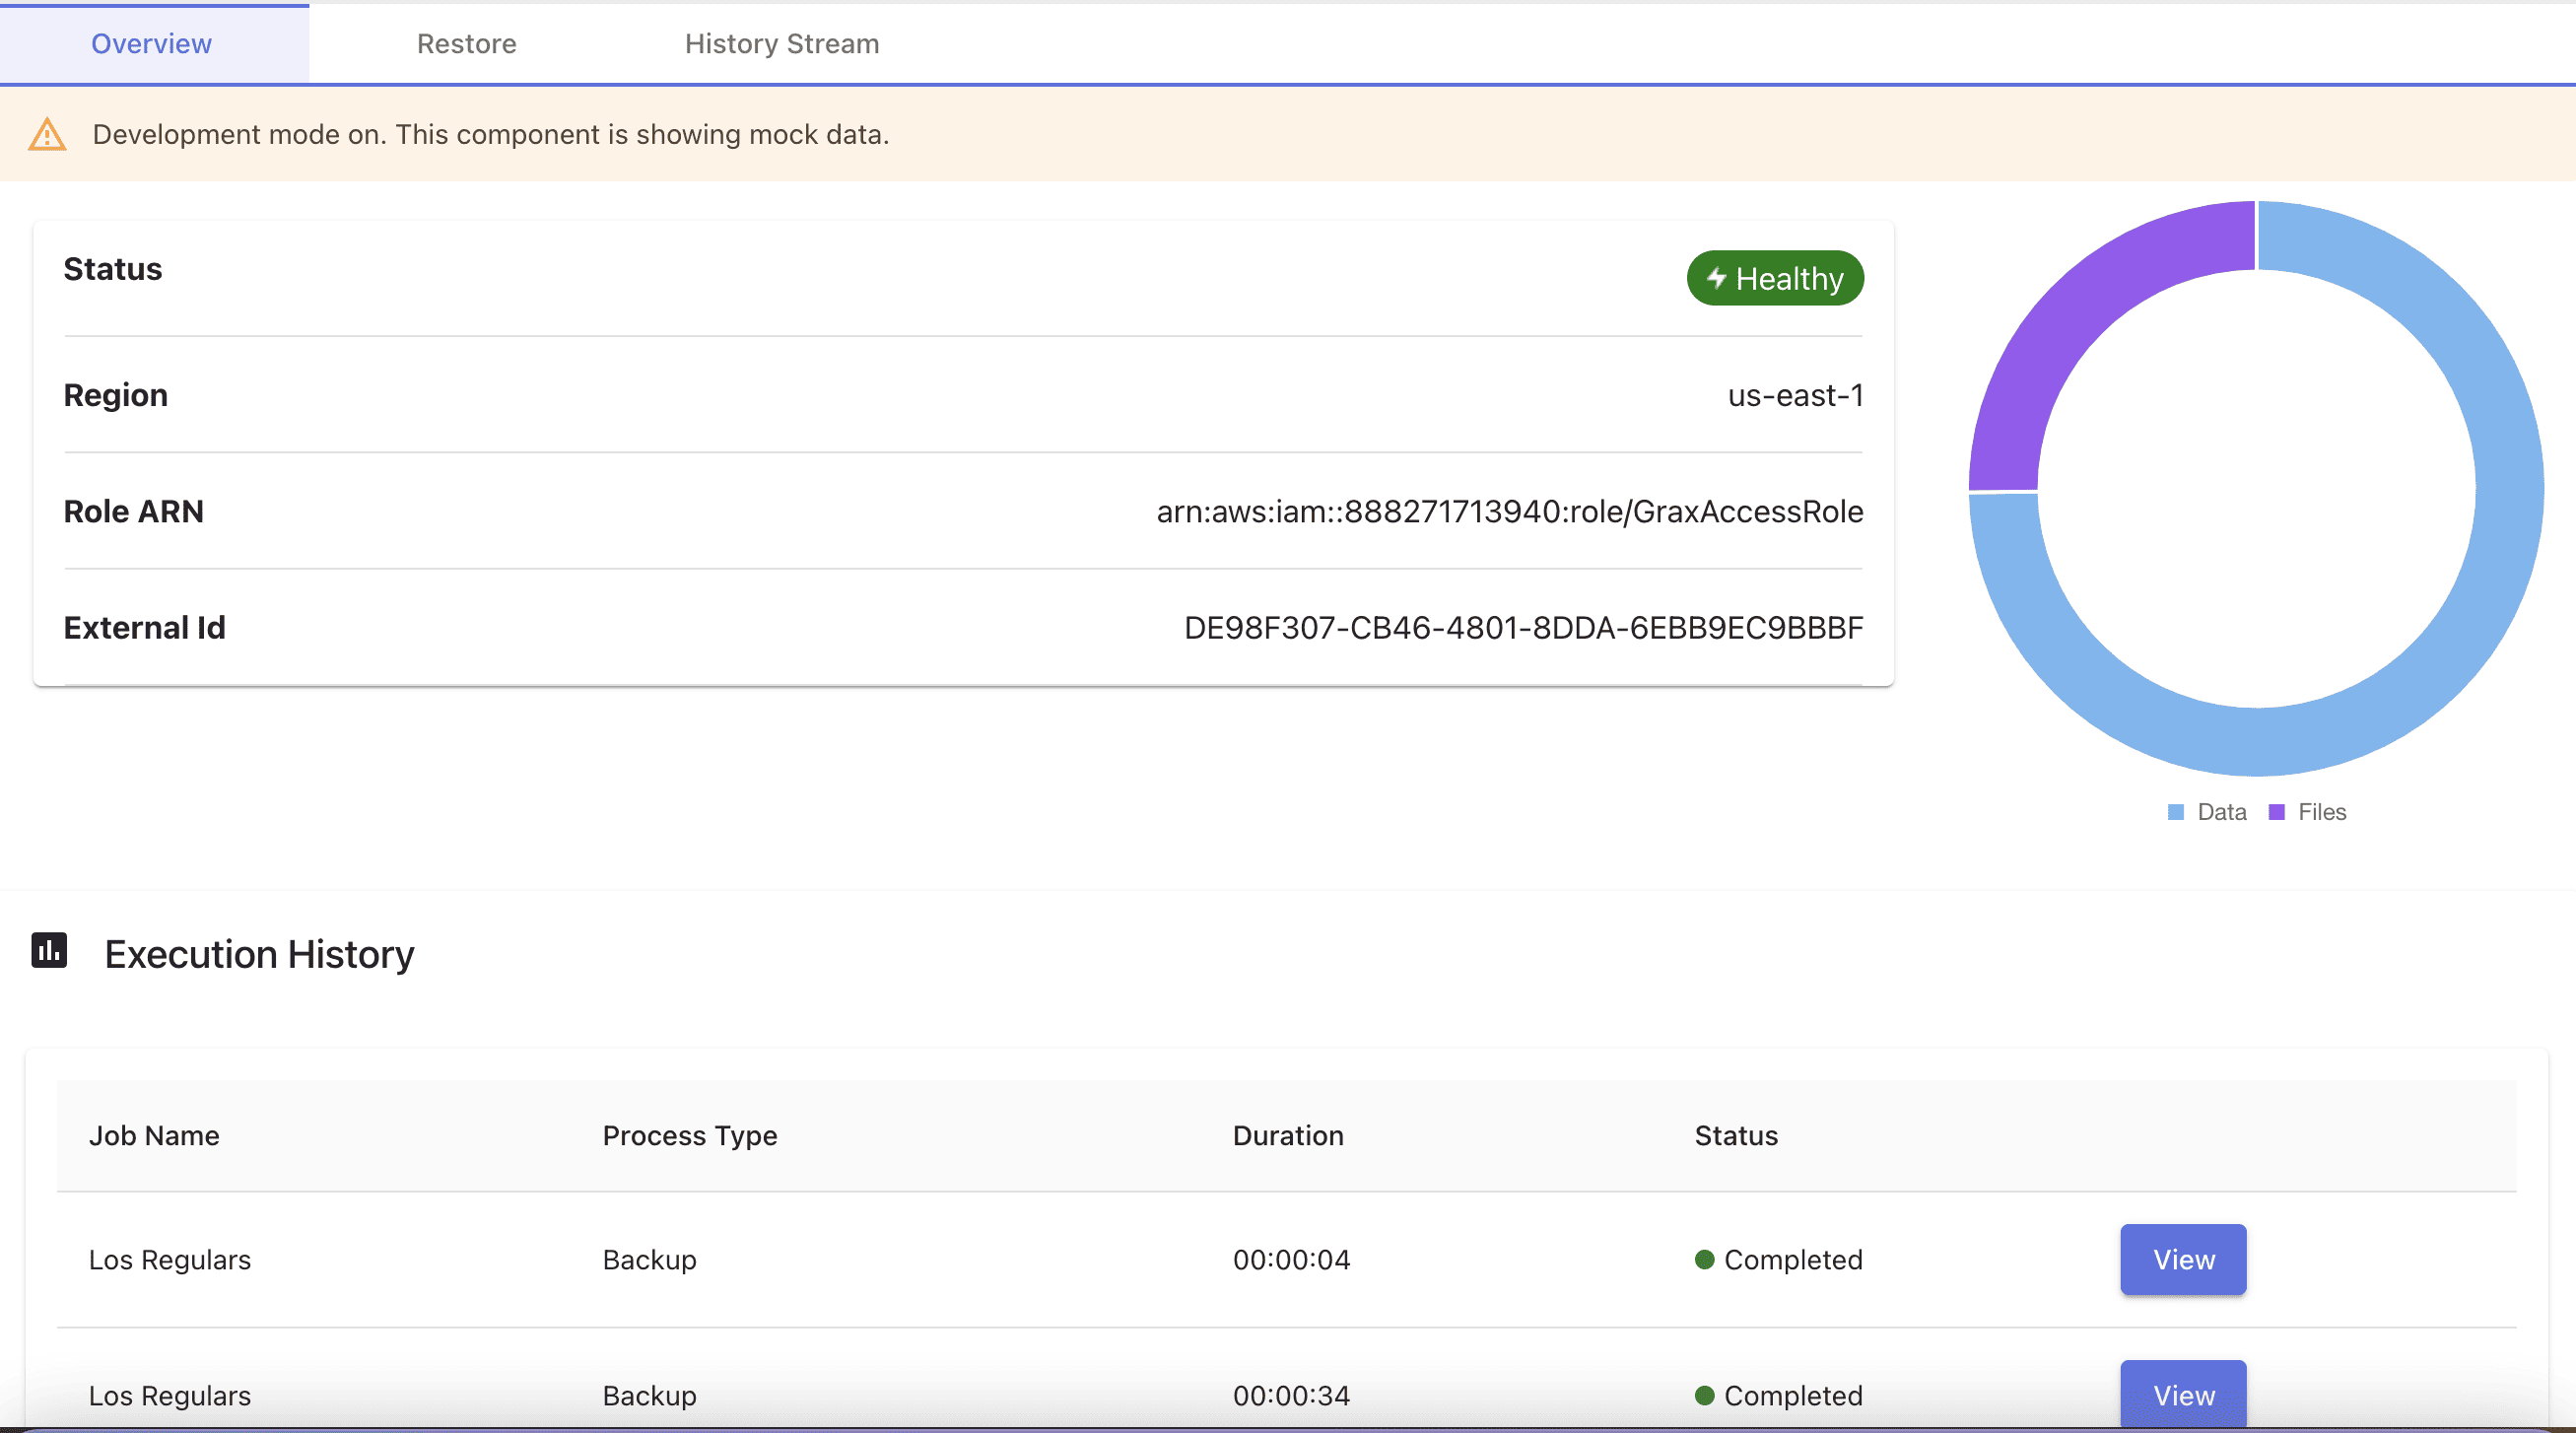Viewport: 2576px width, 1433px height.
Task: Click the green Completed dot, first row
Action: point(1705,1259)
